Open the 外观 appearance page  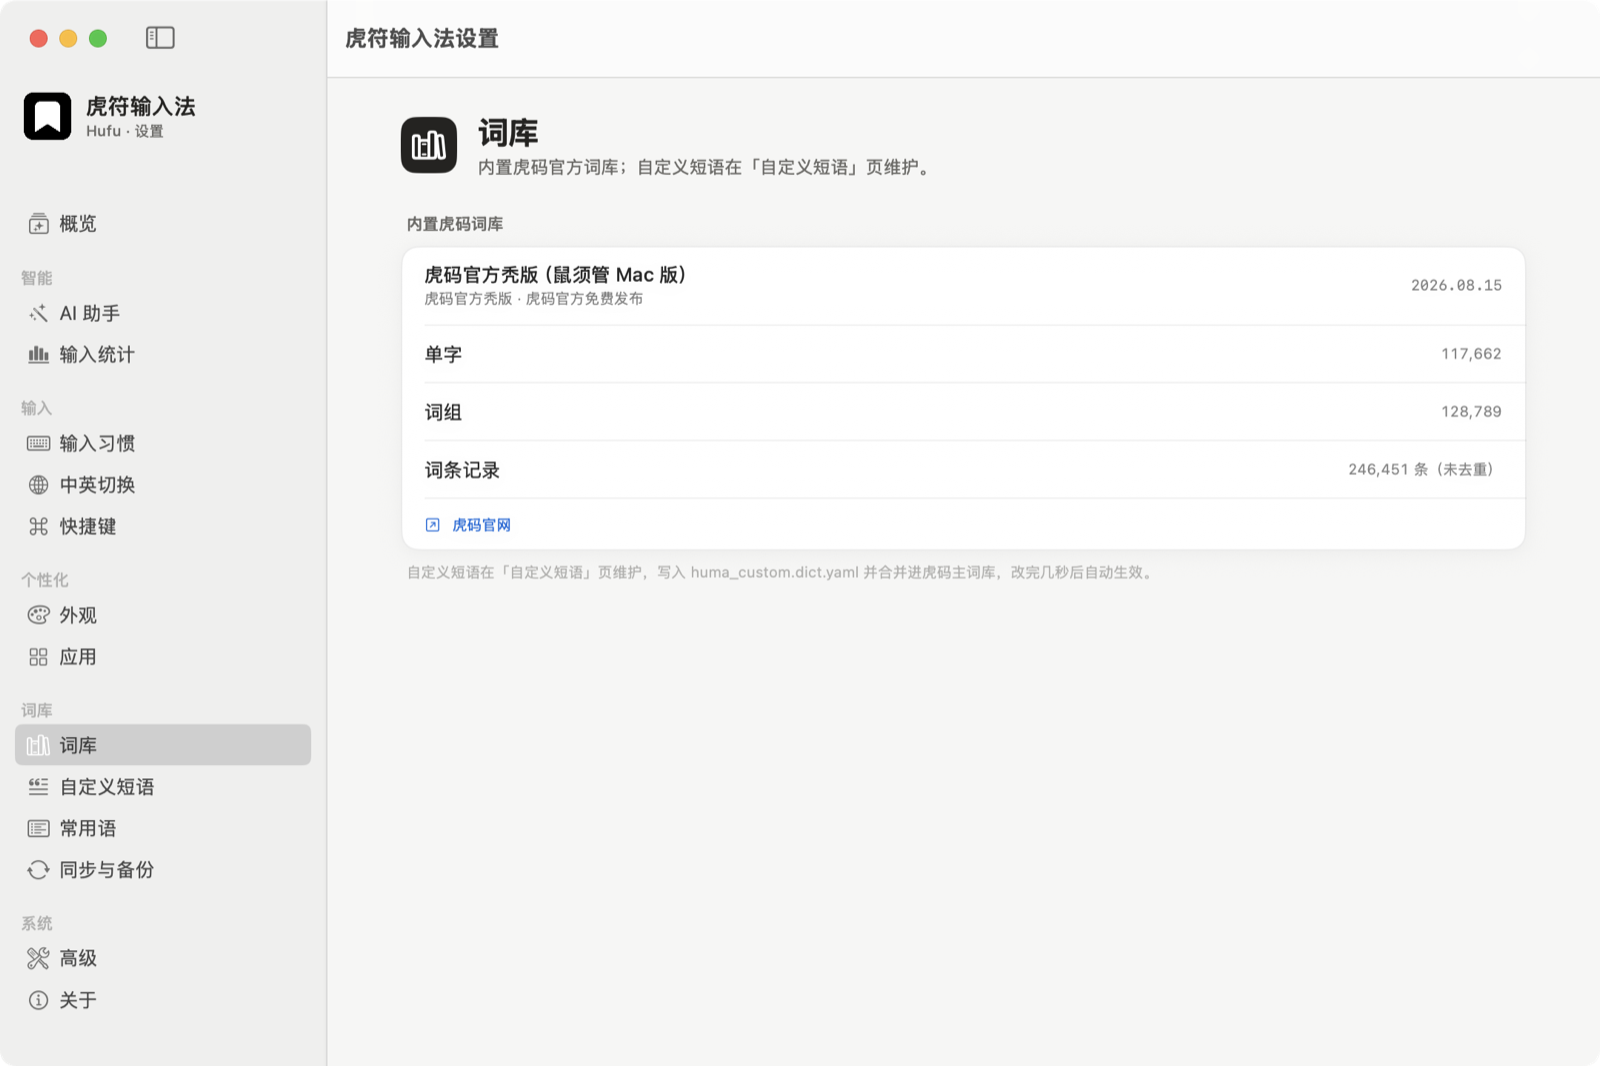[x=163, y=616]
